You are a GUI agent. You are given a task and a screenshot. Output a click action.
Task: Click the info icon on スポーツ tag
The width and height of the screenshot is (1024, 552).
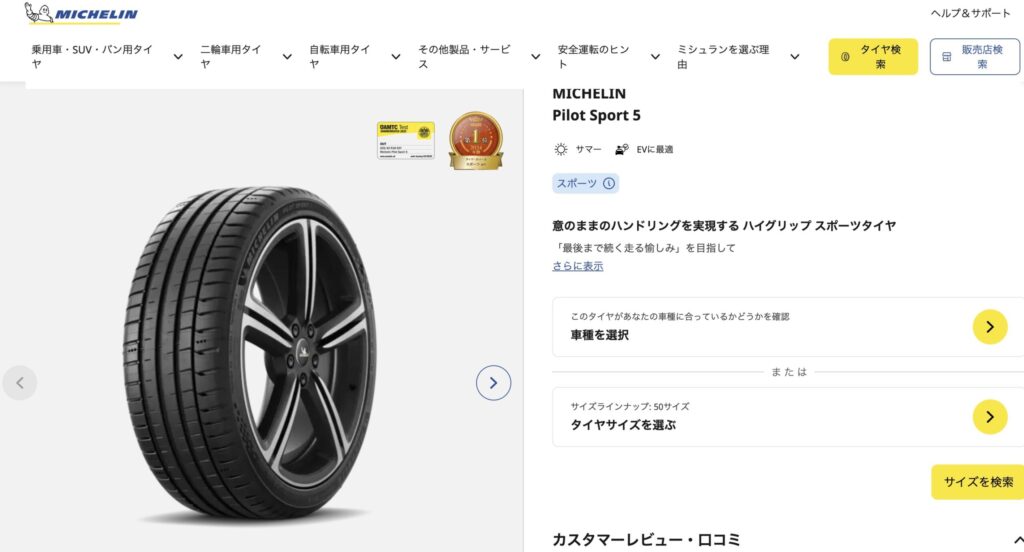tap(609, 184)
